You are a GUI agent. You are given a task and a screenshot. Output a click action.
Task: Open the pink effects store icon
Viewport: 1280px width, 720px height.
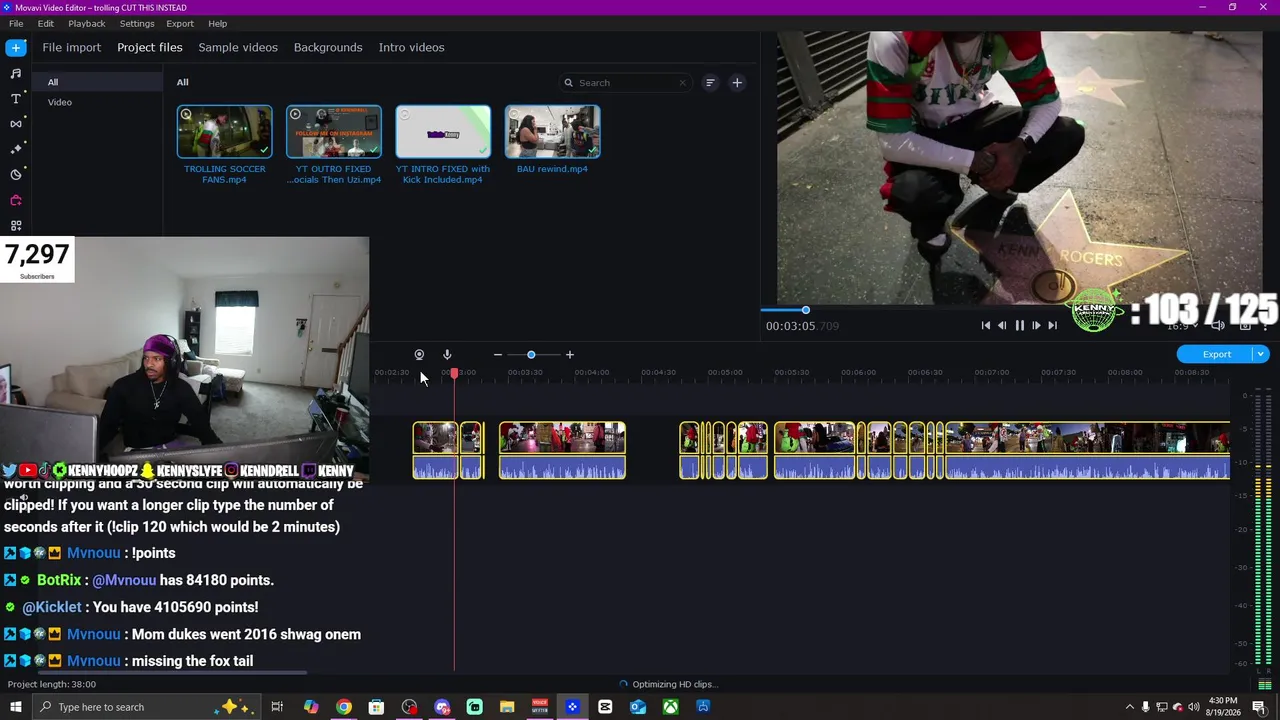click(x=16, y=200)
